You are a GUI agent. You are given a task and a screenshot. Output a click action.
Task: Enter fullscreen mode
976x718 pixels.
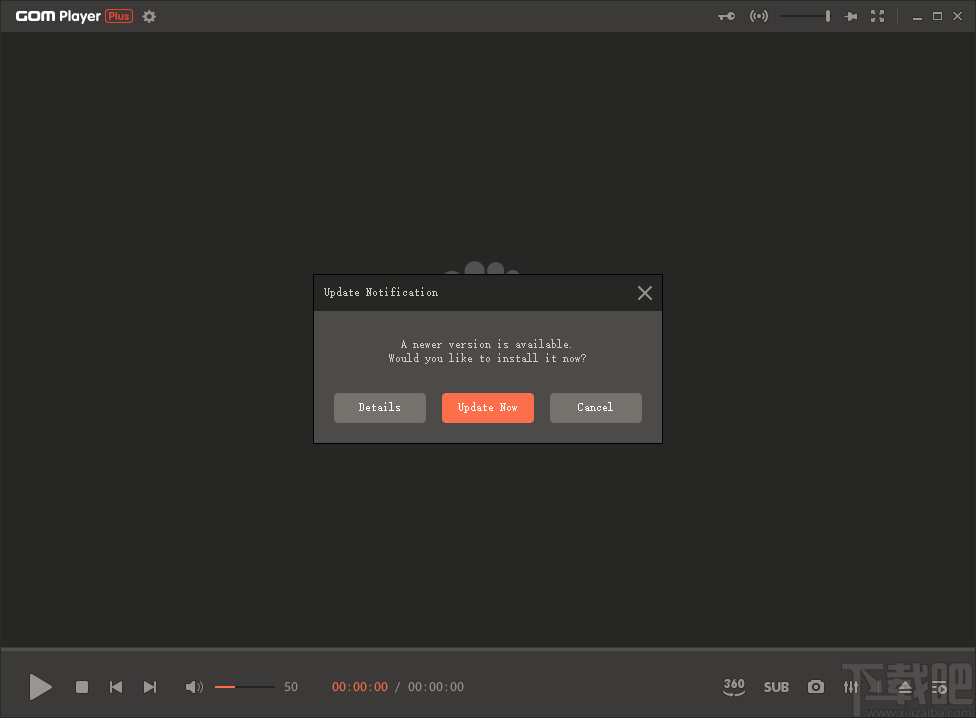click(x=878, y=16)
